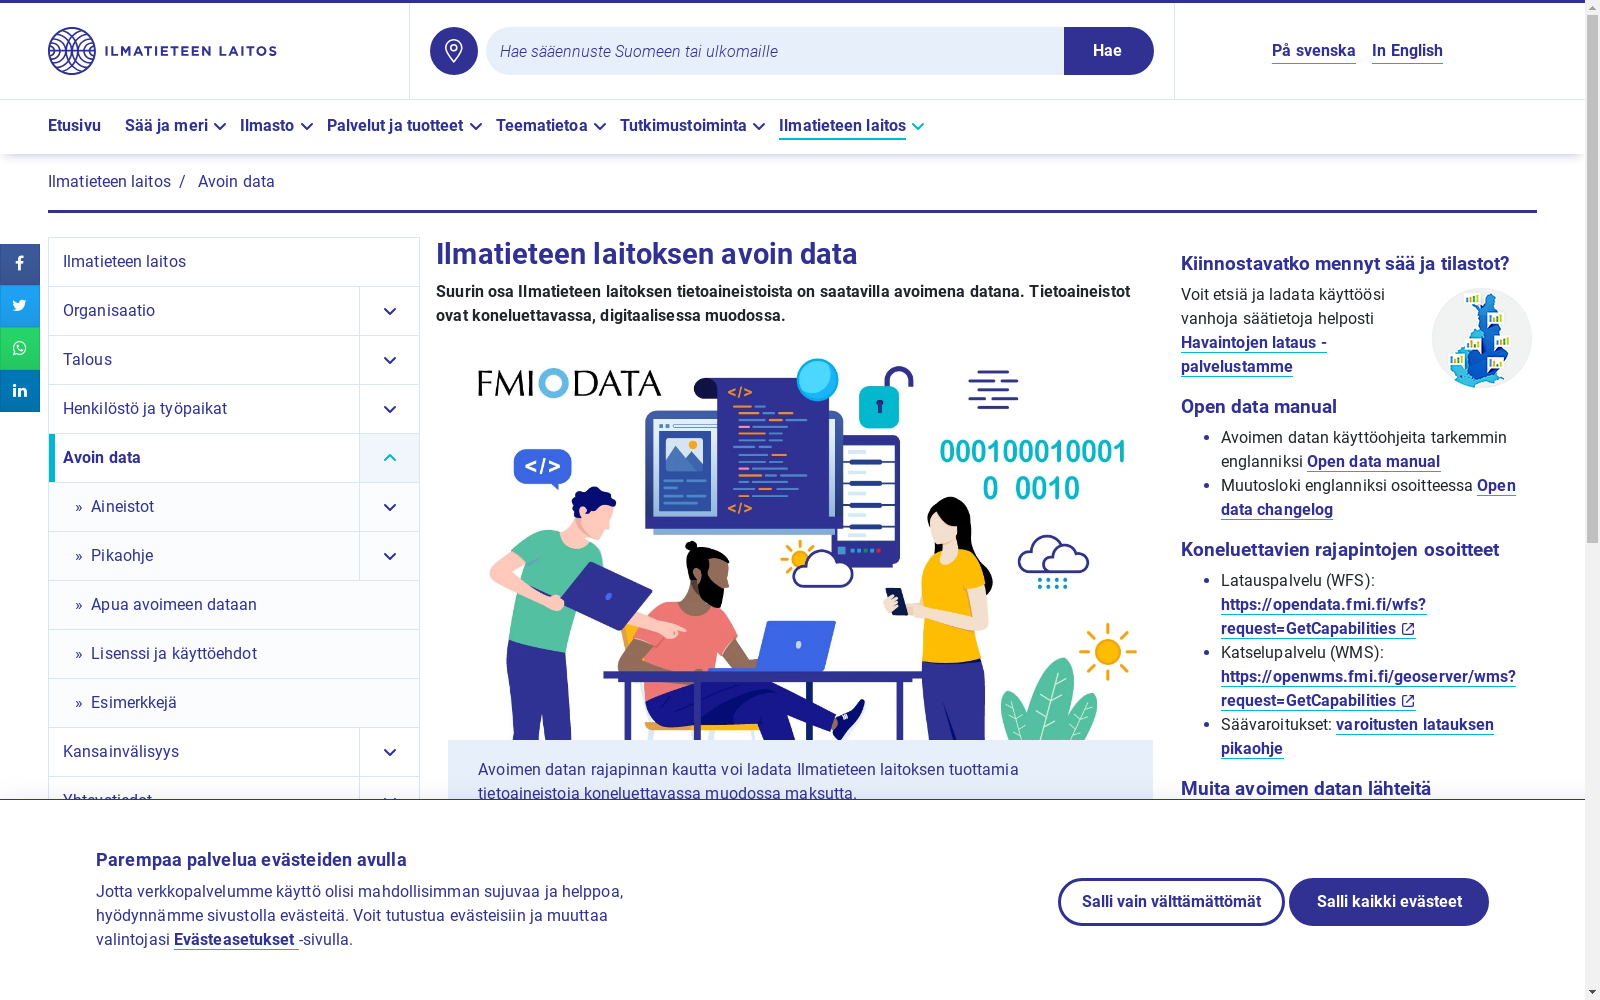
Task: Open the Tutkimustoiminta menu
Action: 683,126
